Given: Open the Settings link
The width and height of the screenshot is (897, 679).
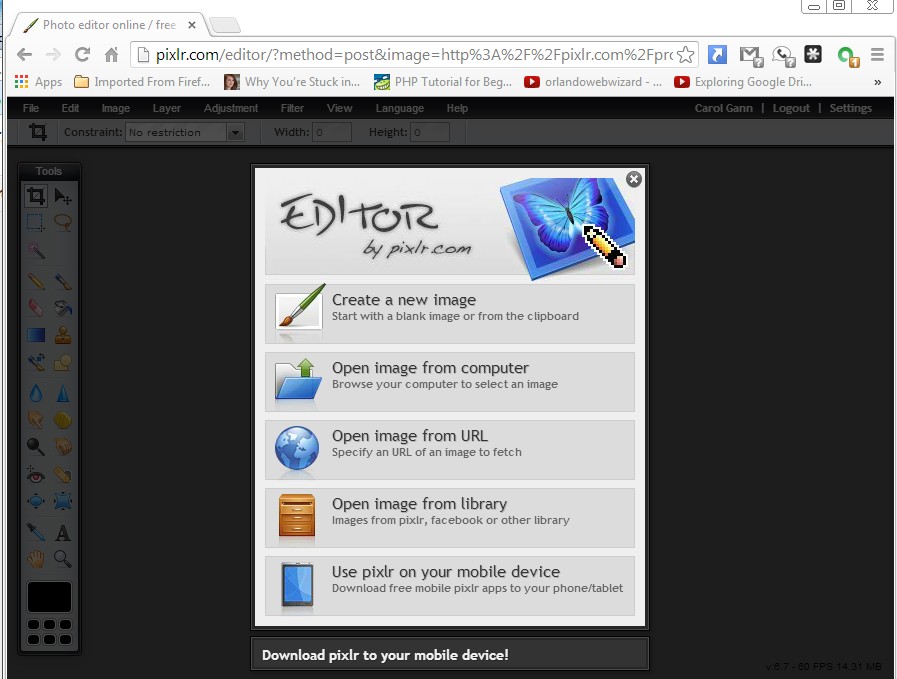Looking at the screenshot, I should [x=851, y=108].
